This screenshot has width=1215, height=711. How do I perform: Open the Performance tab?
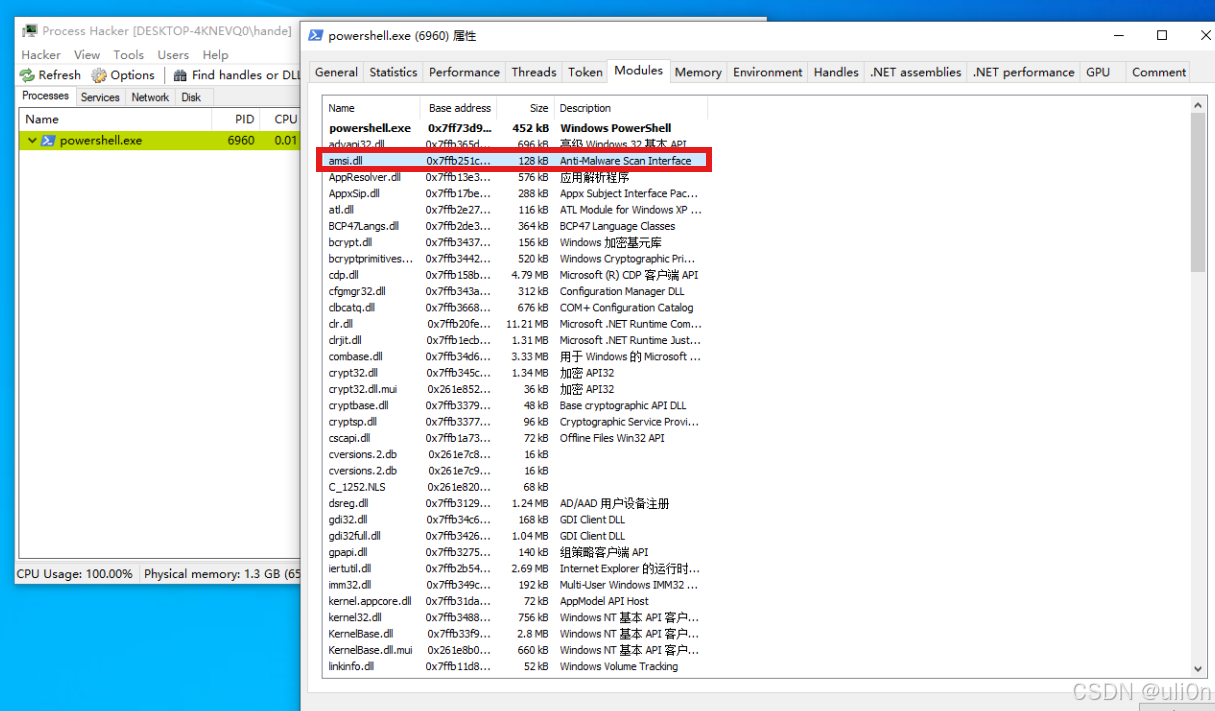(x=464, y=72)
